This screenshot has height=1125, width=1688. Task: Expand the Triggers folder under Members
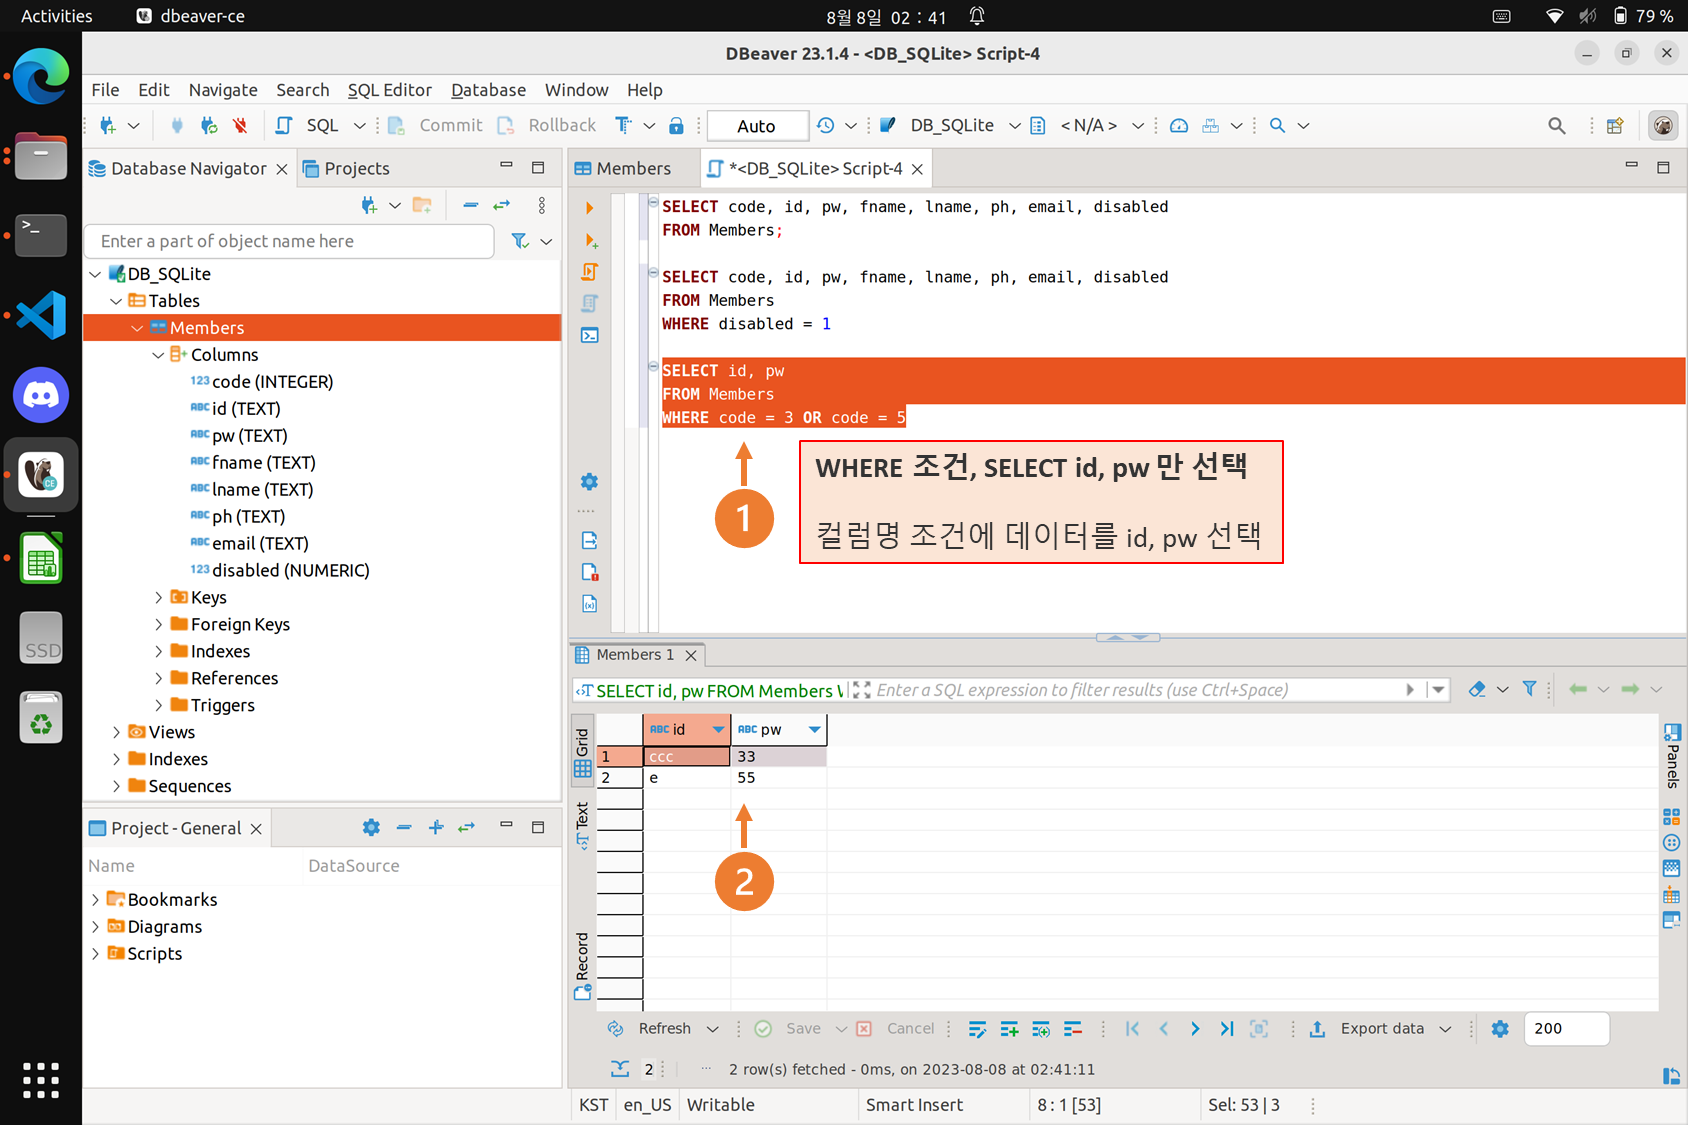point(158,705)
